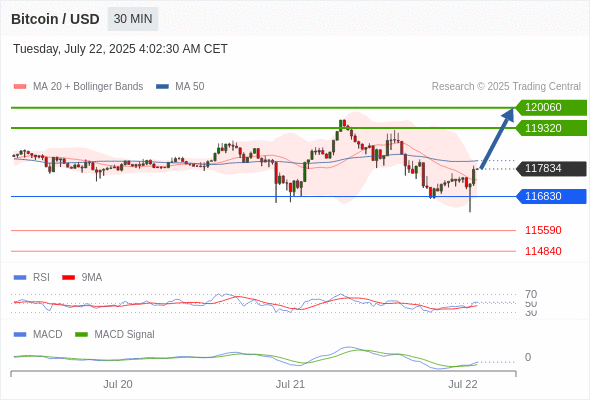Click the 30 MIN timeframe badge
Viewport: 590px width, 400px height.
click(x=133, y=19)
